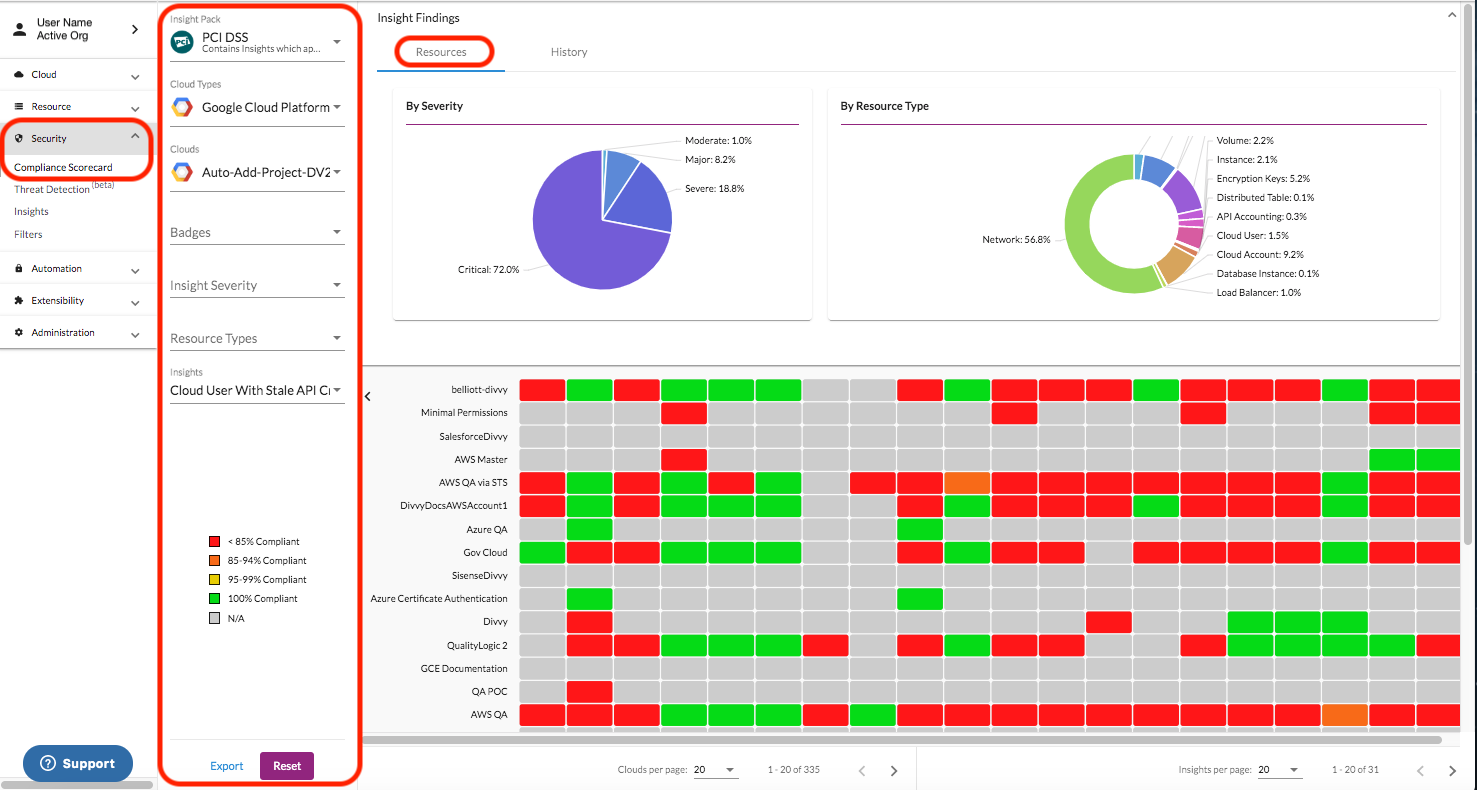Click yellow 95-99% Compliant legend swatch

tap(214, 580)
